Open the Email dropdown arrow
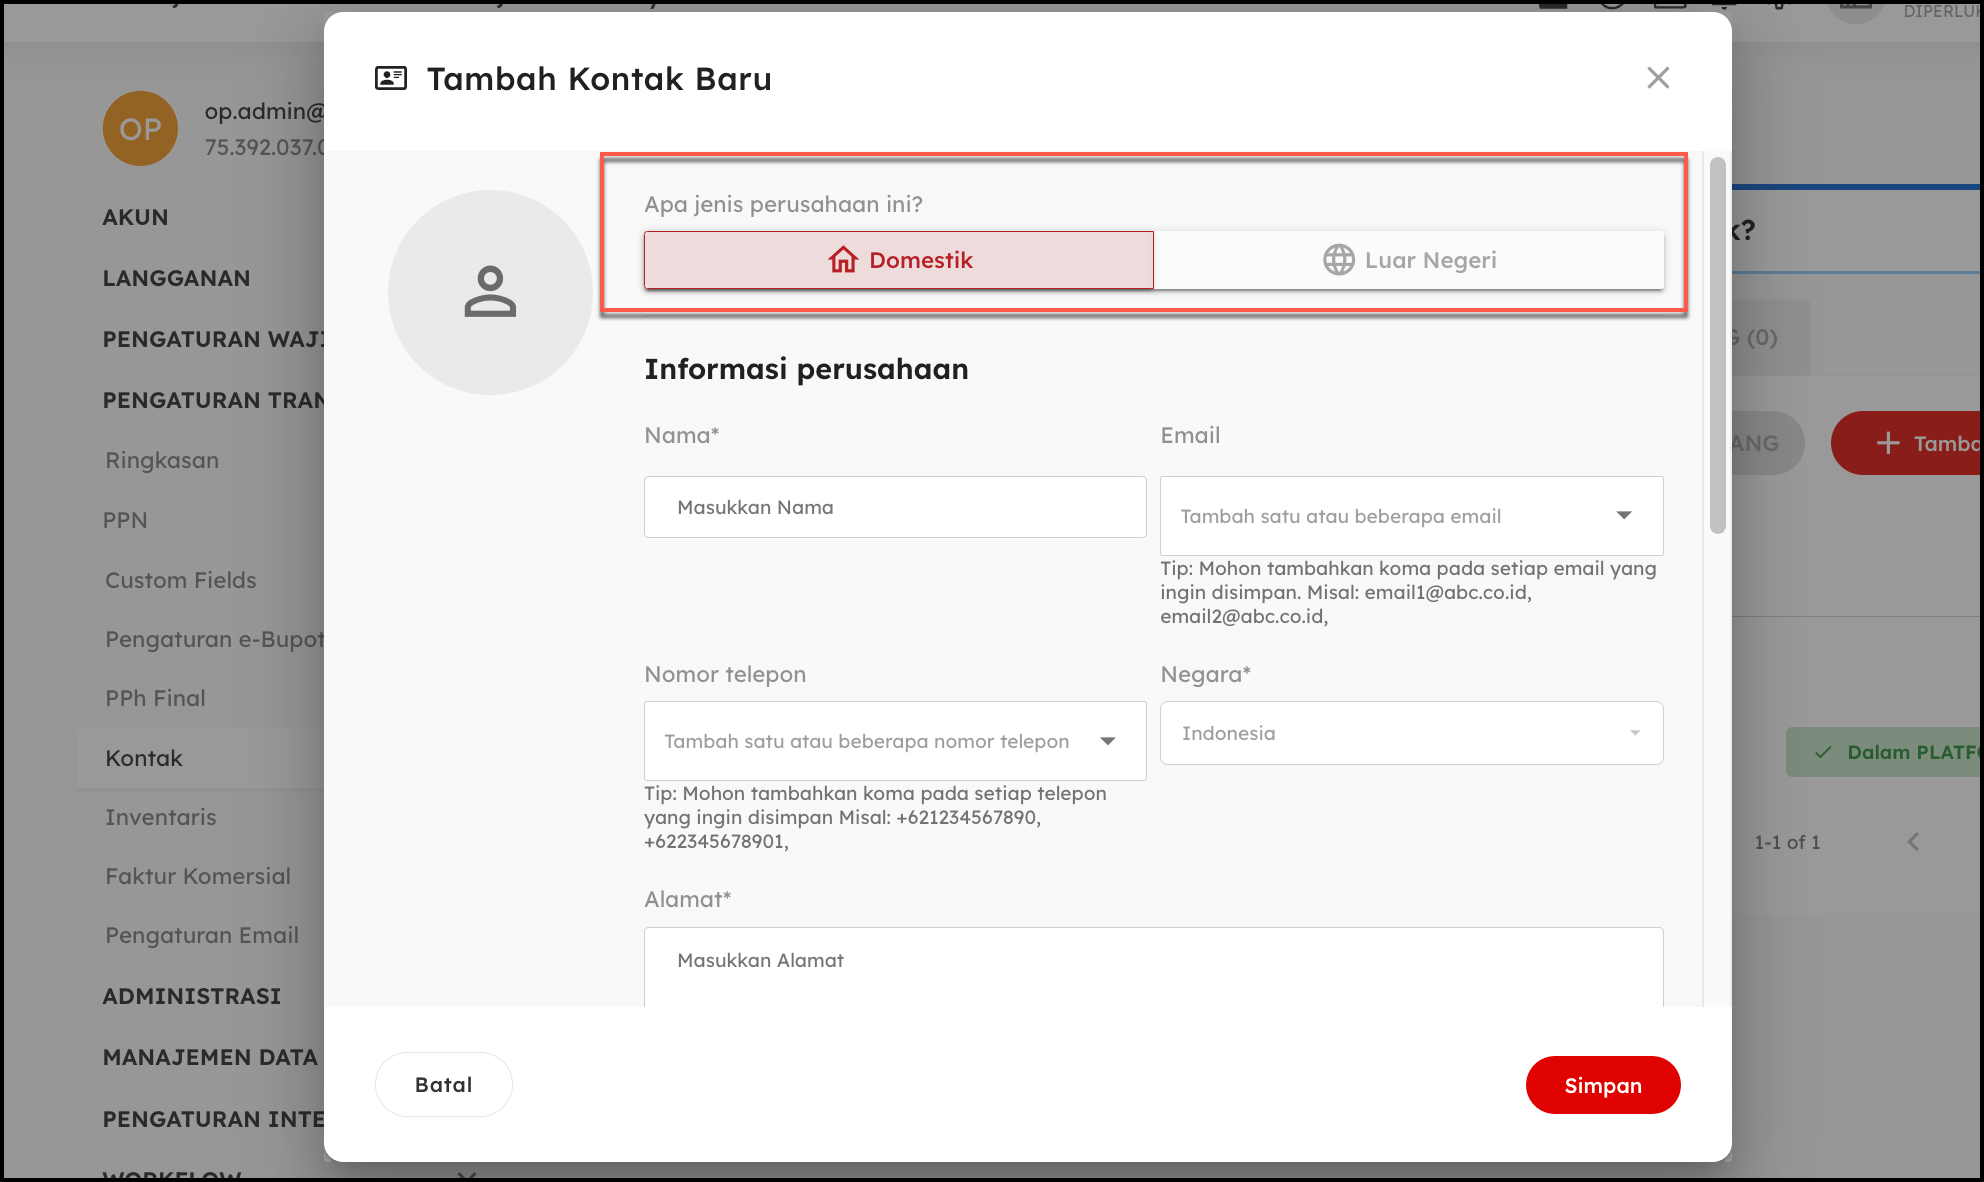The image size is (1984, 1182). point(1624,516)
